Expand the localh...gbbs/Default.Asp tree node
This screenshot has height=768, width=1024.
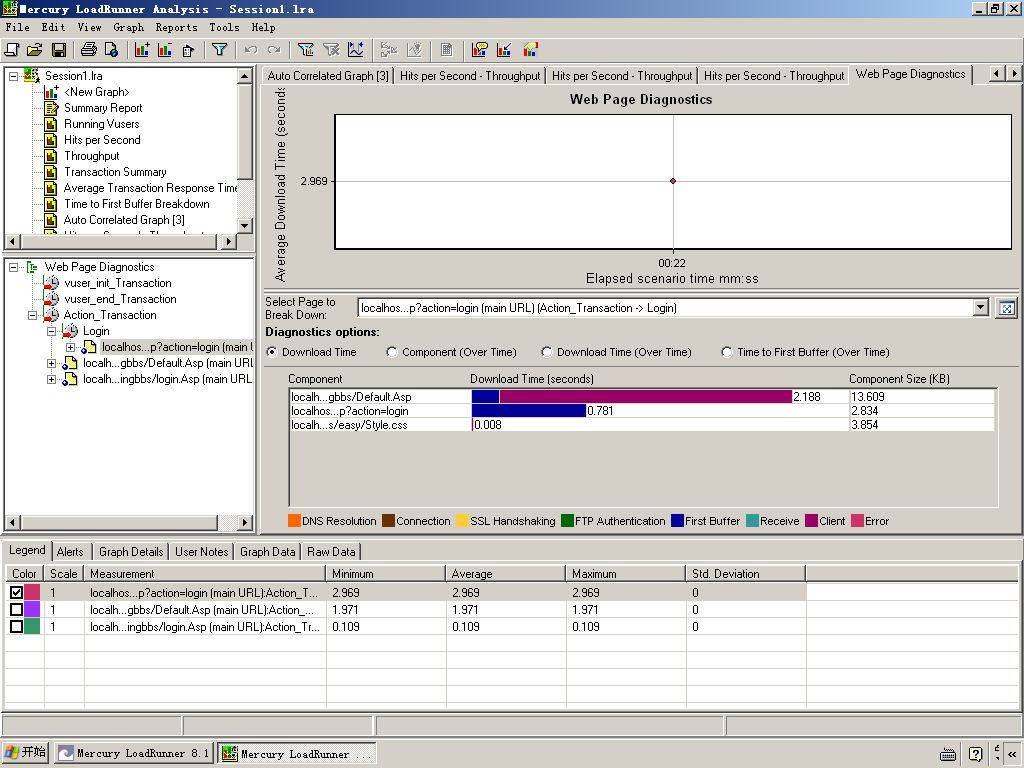click(x=51, y=363)
